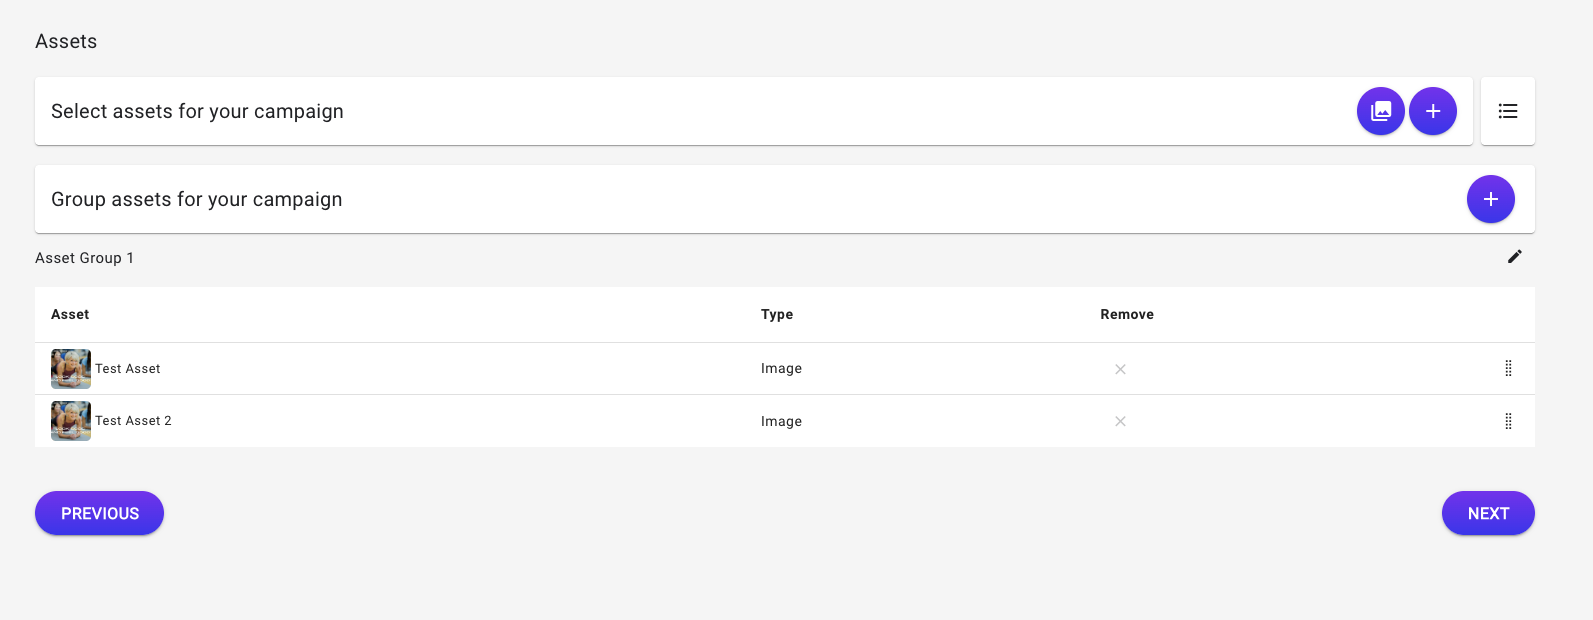Open the image library for asset selection
Image resolution: width=1593 pixels, height=620 pixels.
coord(1380,111)
